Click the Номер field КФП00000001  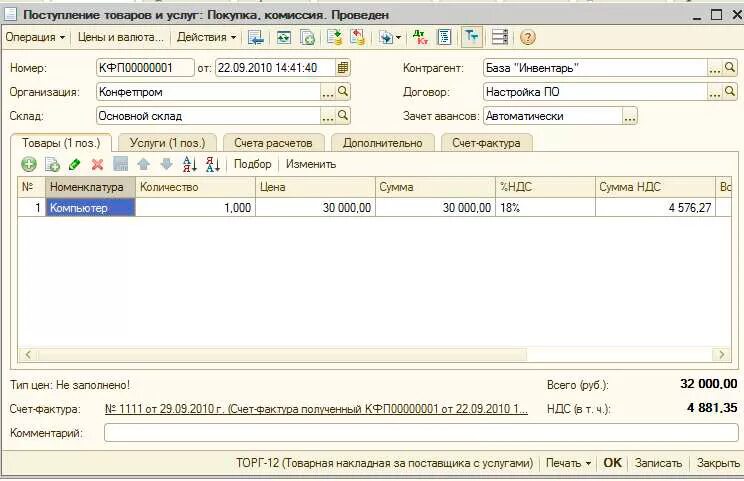(145, 68)
